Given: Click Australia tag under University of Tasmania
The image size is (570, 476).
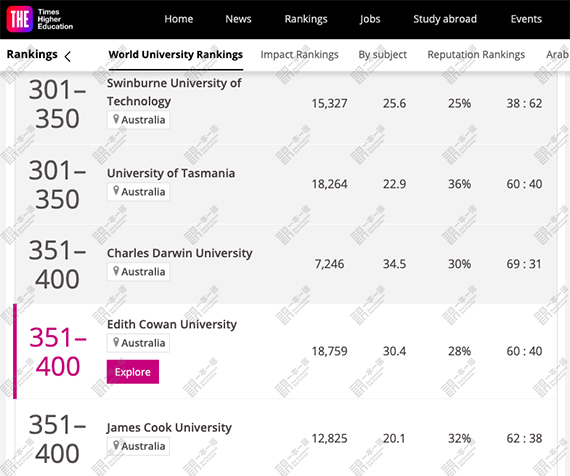Looking at the screenshot, I should click(x=138, y=192).
